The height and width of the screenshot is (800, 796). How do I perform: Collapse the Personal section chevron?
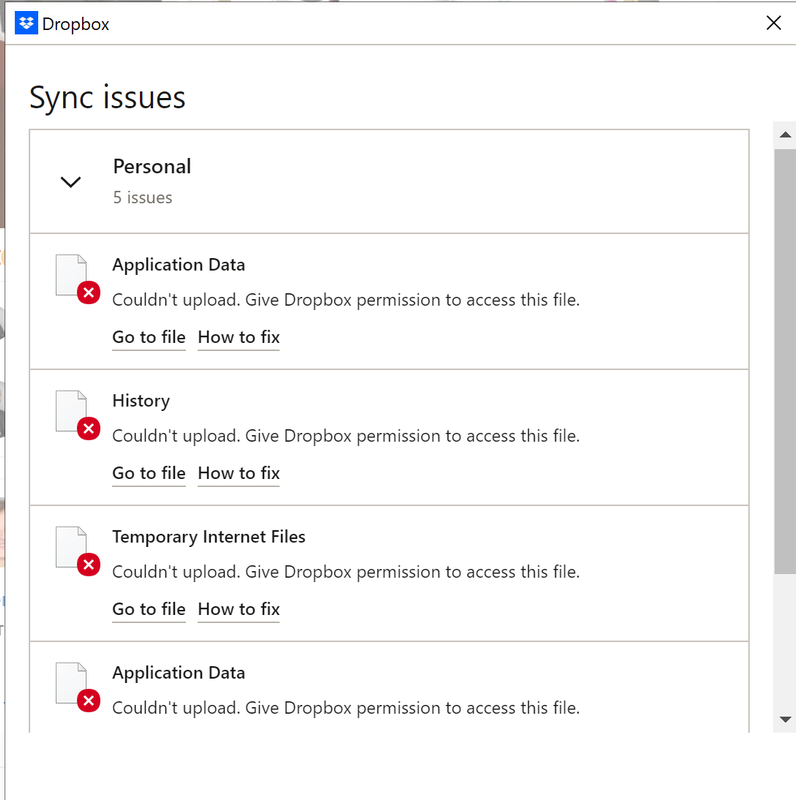(70, 182)
